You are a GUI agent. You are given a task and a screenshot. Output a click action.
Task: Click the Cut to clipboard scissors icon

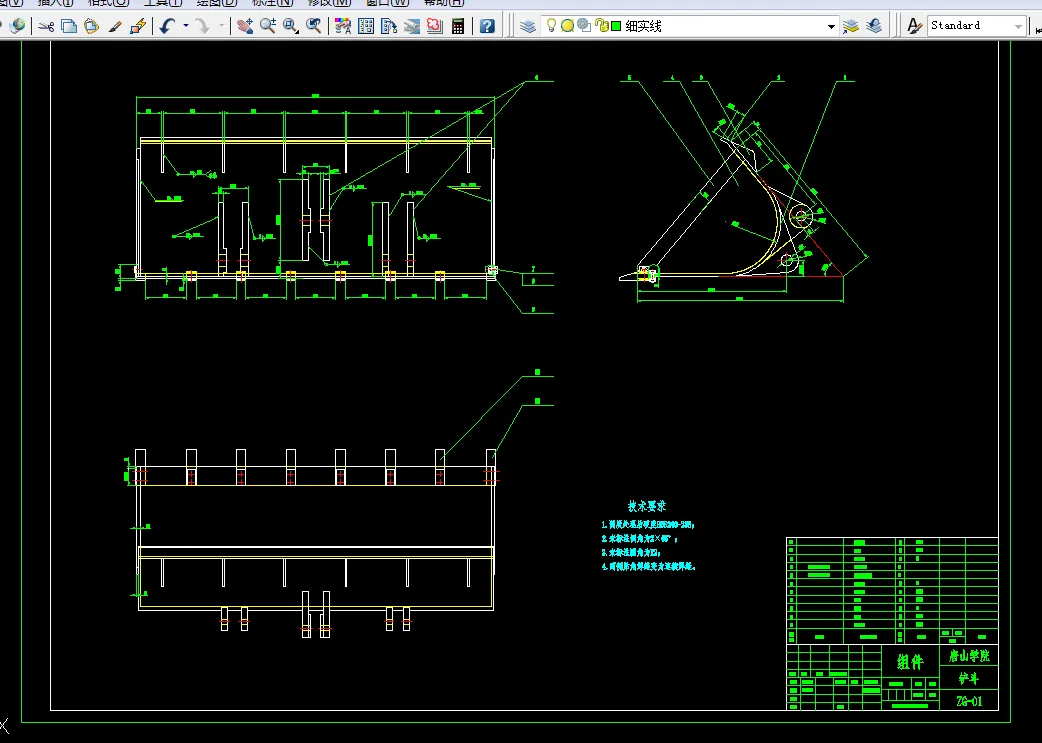46,26
